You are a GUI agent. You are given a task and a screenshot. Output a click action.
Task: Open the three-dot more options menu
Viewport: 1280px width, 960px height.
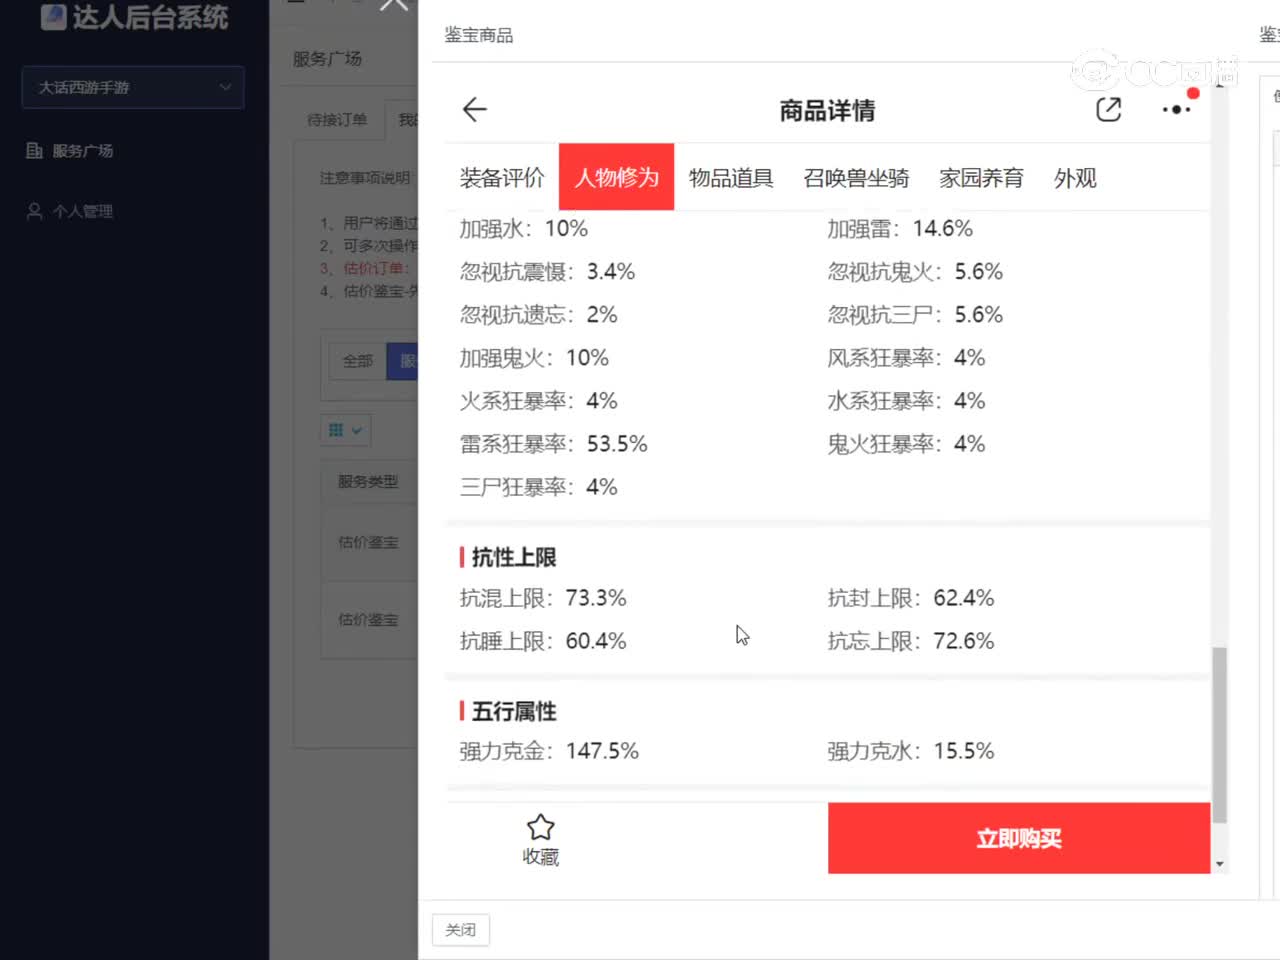[x=1176, y=109]
